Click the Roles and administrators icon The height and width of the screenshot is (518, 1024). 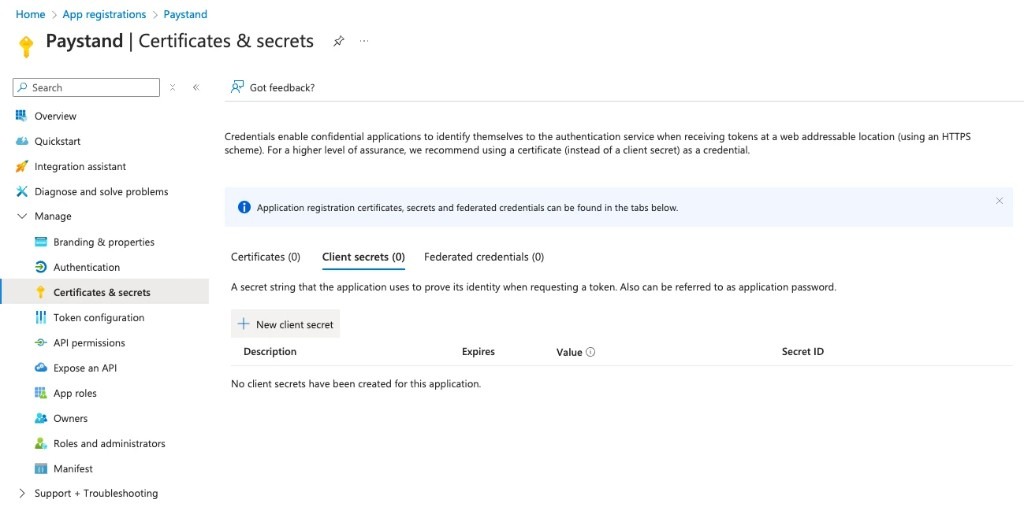(40, 443)
